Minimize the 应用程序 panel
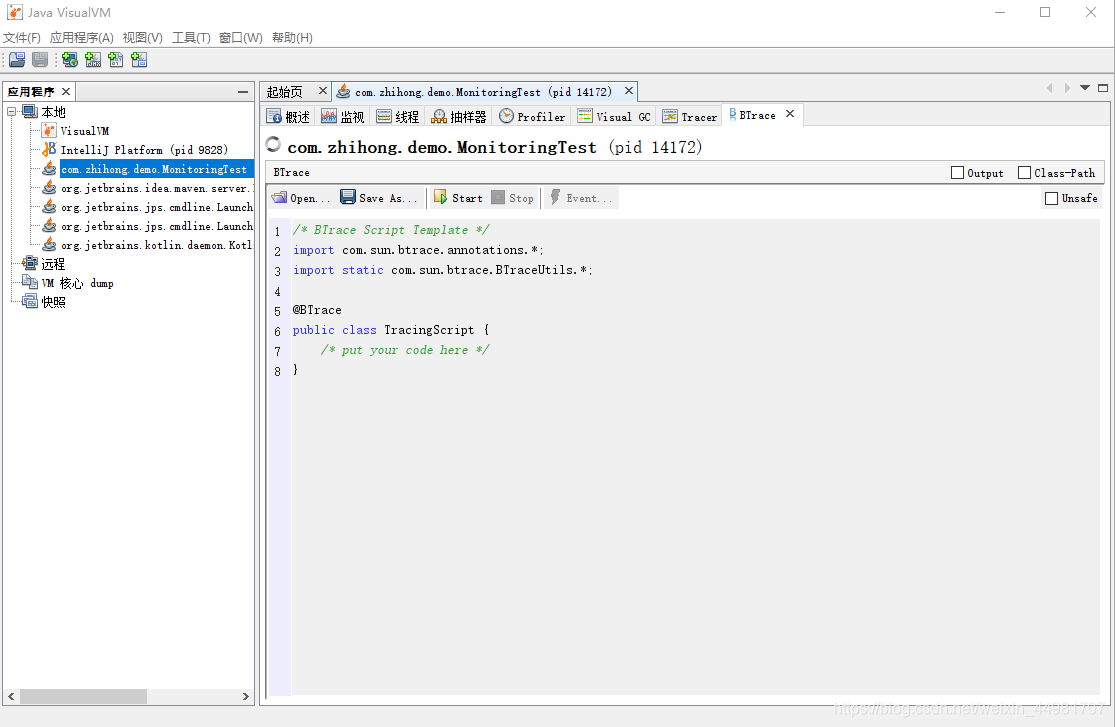The image size is (1115, 727). (x=243, y=92)
